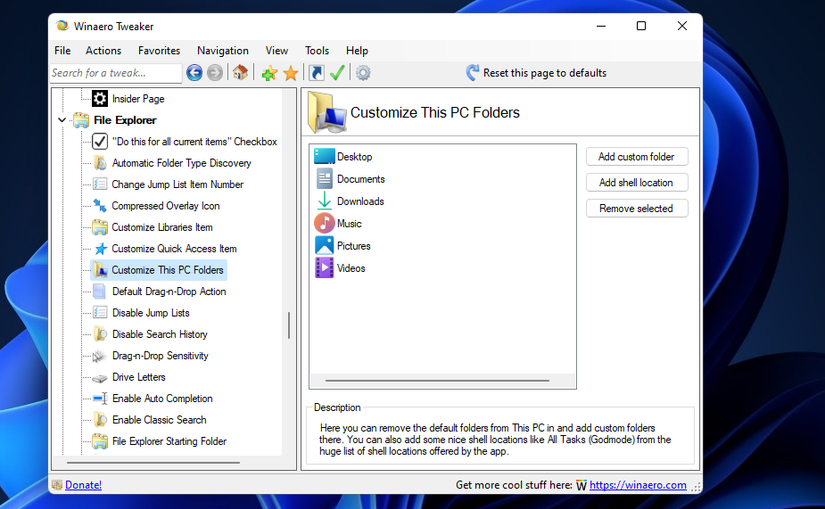Screen dimensions: 825x509
Task: Open the Donate! link
Action: (83, 485)
